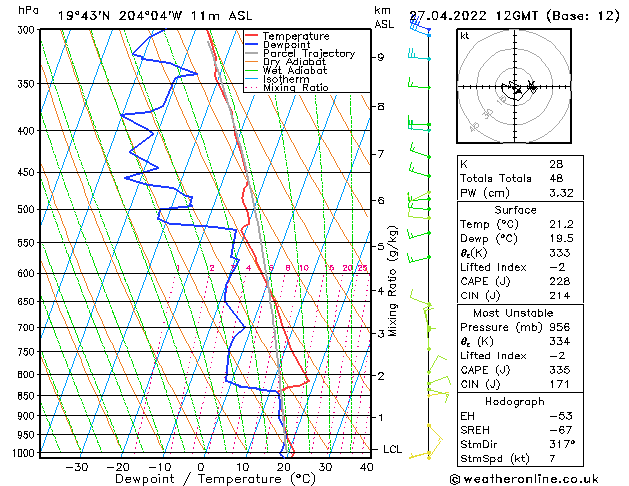Click the 450 hPa pressure label
The height and width of the screenshot is (486, 629).
(28, 172)
